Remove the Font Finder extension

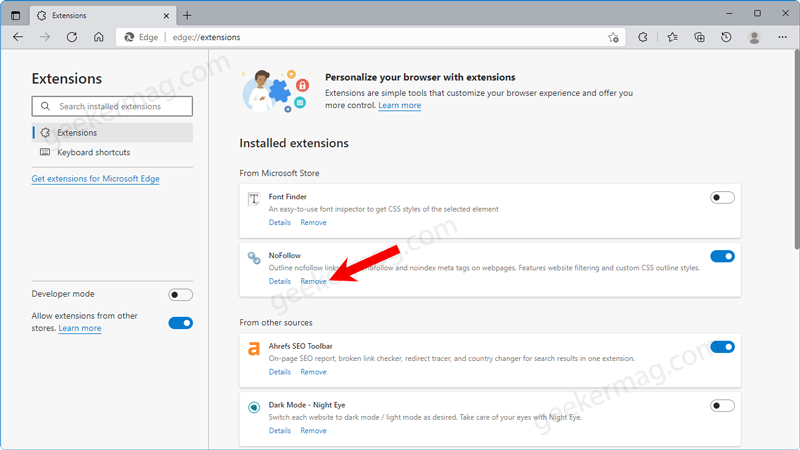[x=313, y=222]
